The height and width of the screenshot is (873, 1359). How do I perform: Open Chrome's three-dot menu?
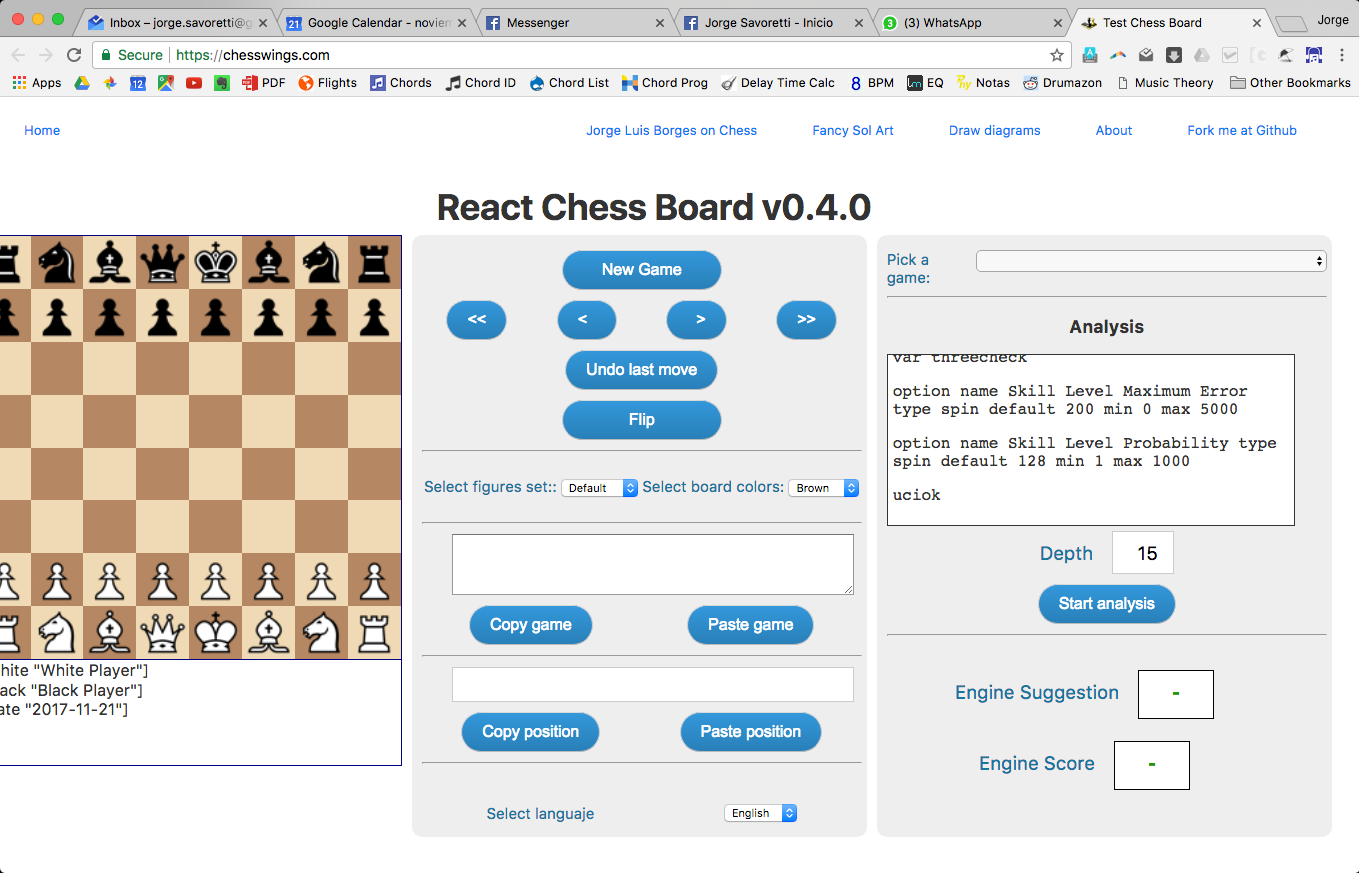click(1341, 56)
